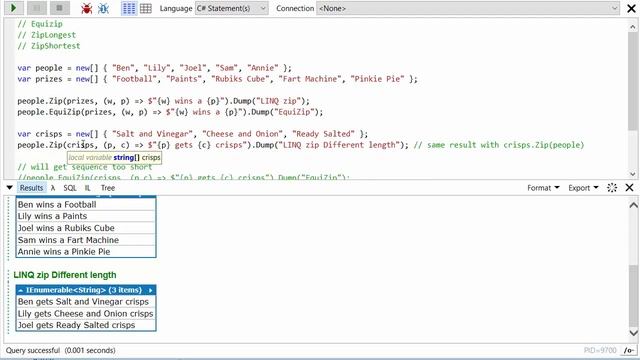
Task: Select the 'Ben wins a Football' row
Action: coord(86,204)
